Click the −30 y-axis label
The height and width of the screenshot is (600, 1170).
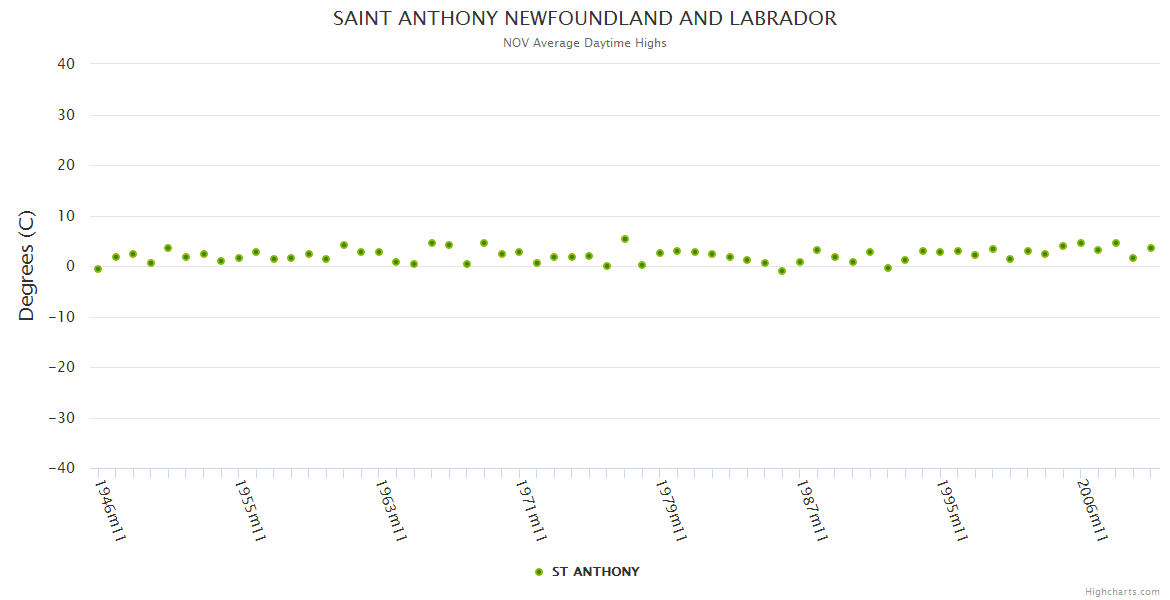coord(61,418)
